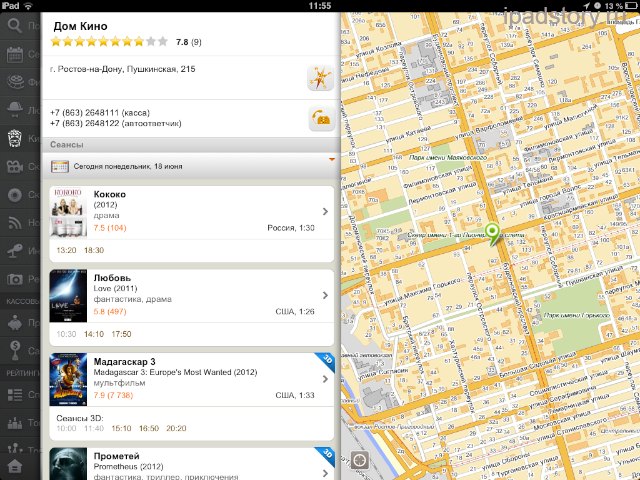Select the list ratings sidebar icon
640x480 pixels.
[x=15, y=395]
